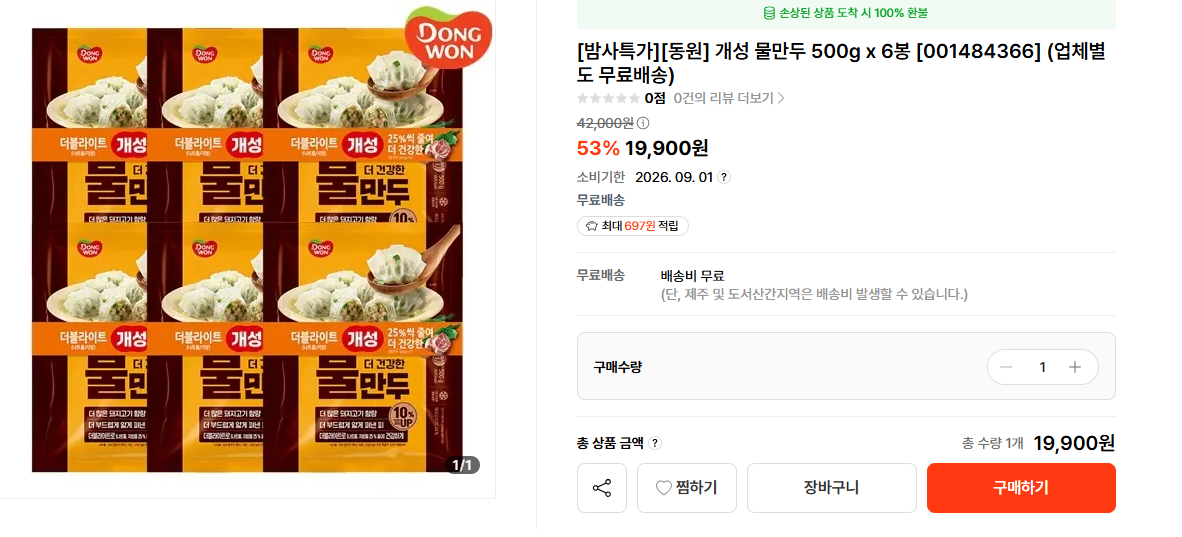Screen dimensions: 1182x537
Task: Add the item to 장바구니
Action: click(831, 488)
